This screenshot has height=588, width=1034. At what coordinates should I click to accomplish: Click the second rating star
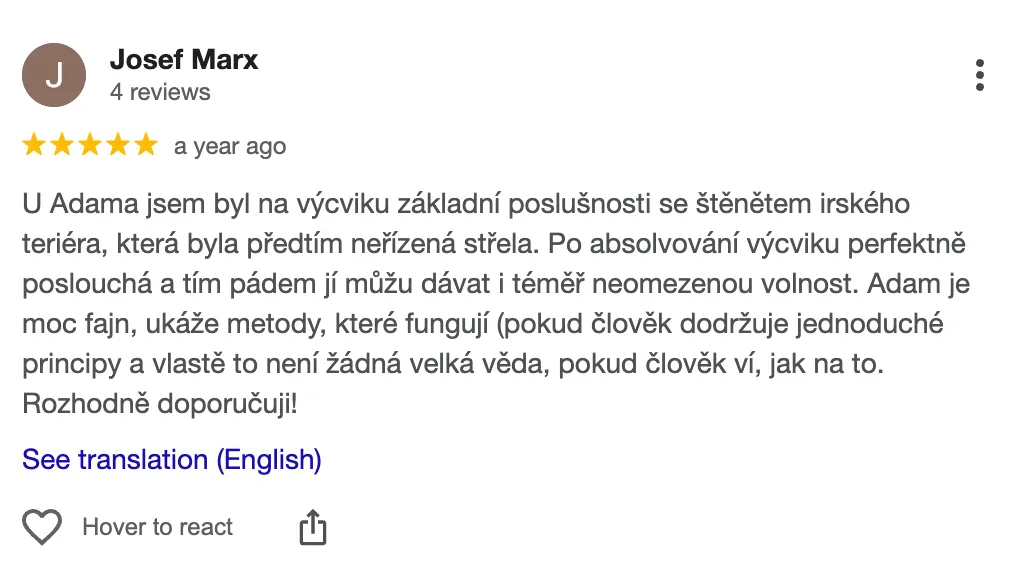62,146
